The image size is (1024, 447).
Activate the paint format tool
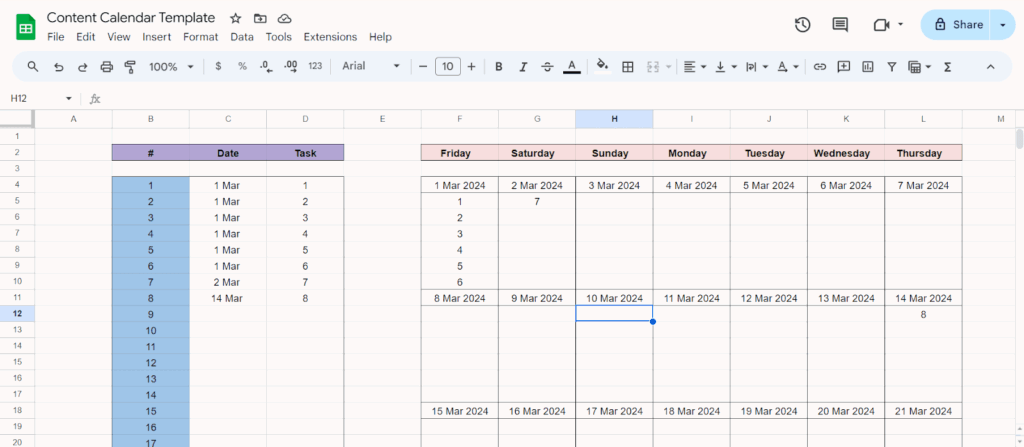(x=130, y=67)
